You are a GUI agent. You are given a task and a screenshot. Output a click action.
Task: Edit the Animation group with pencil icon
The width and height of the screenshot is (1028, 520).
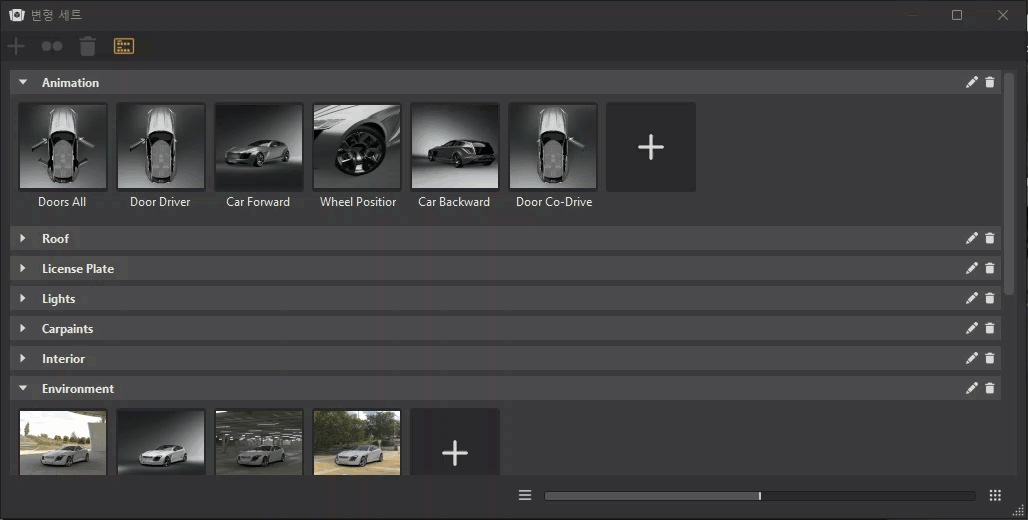[972, 83]
